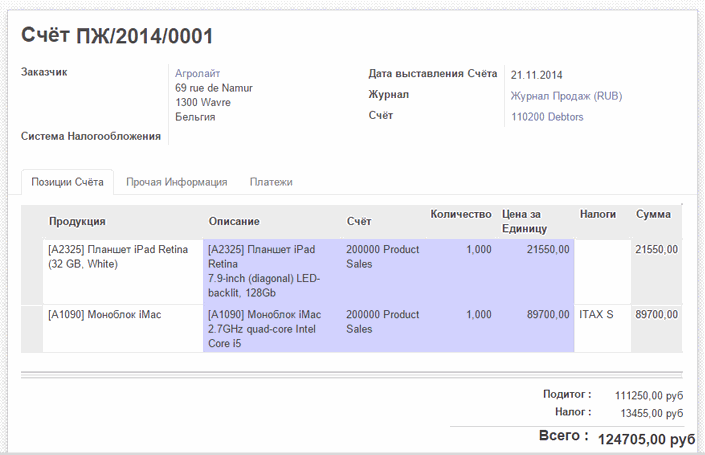Viewport: 705px width, 455px height.
Task: Follow the 110200 Debtors account link
Action: tap(547, 117)
